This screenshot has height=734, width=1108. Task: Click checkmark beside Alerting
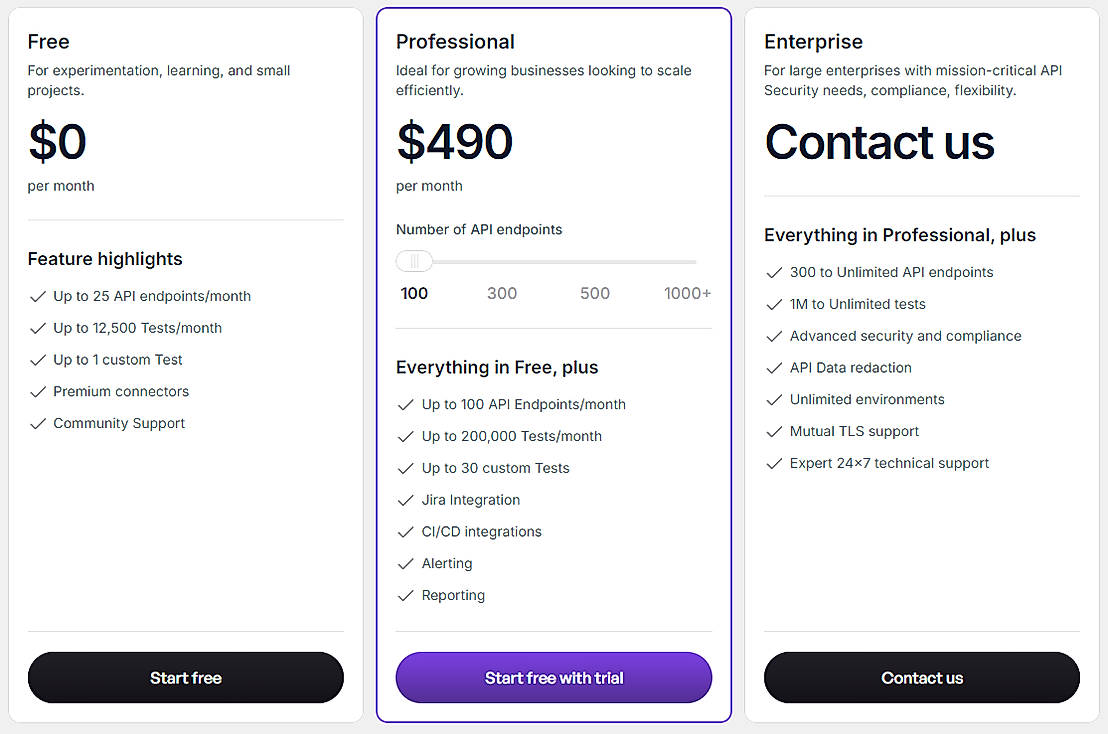[406, 564]
